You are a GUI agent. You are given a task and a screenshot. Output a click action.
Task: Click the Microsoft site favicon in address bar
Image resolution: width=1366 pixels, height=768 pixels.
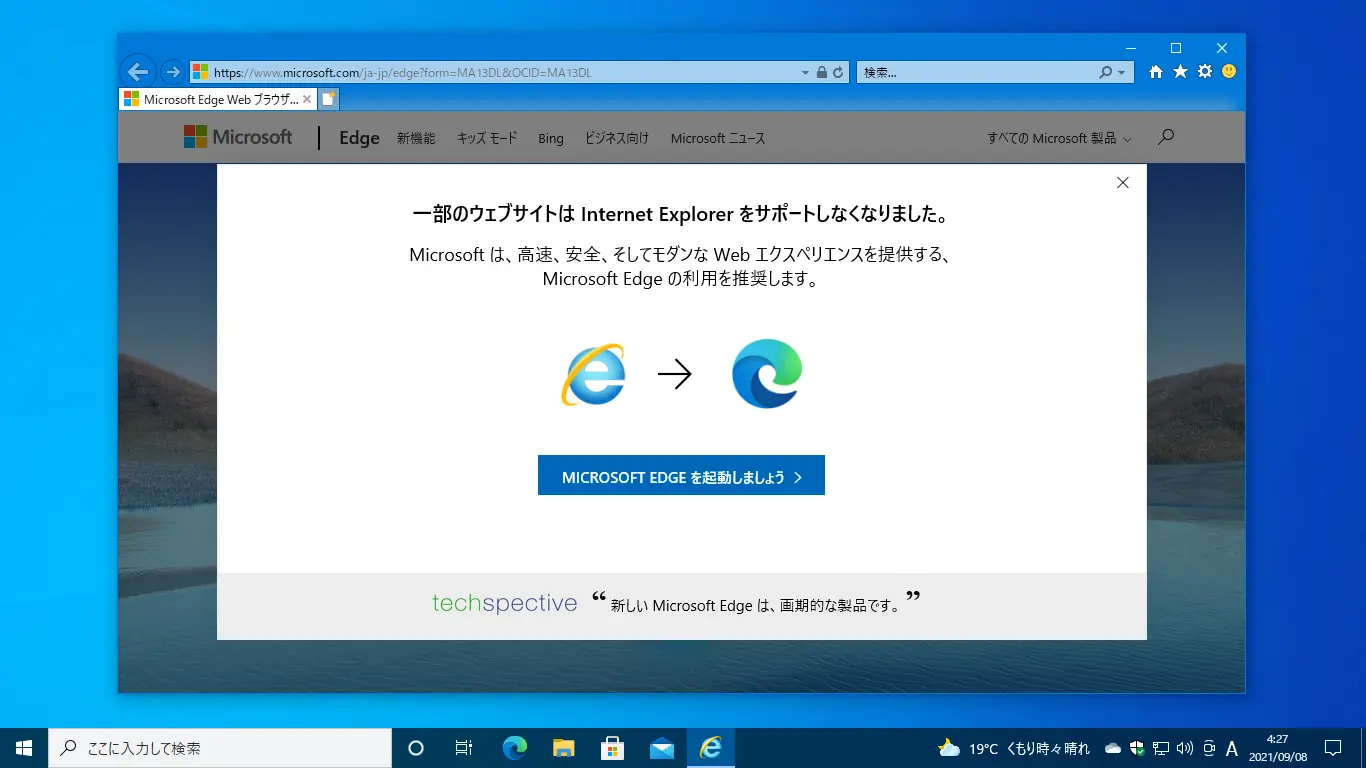click(x=200, y=72)
